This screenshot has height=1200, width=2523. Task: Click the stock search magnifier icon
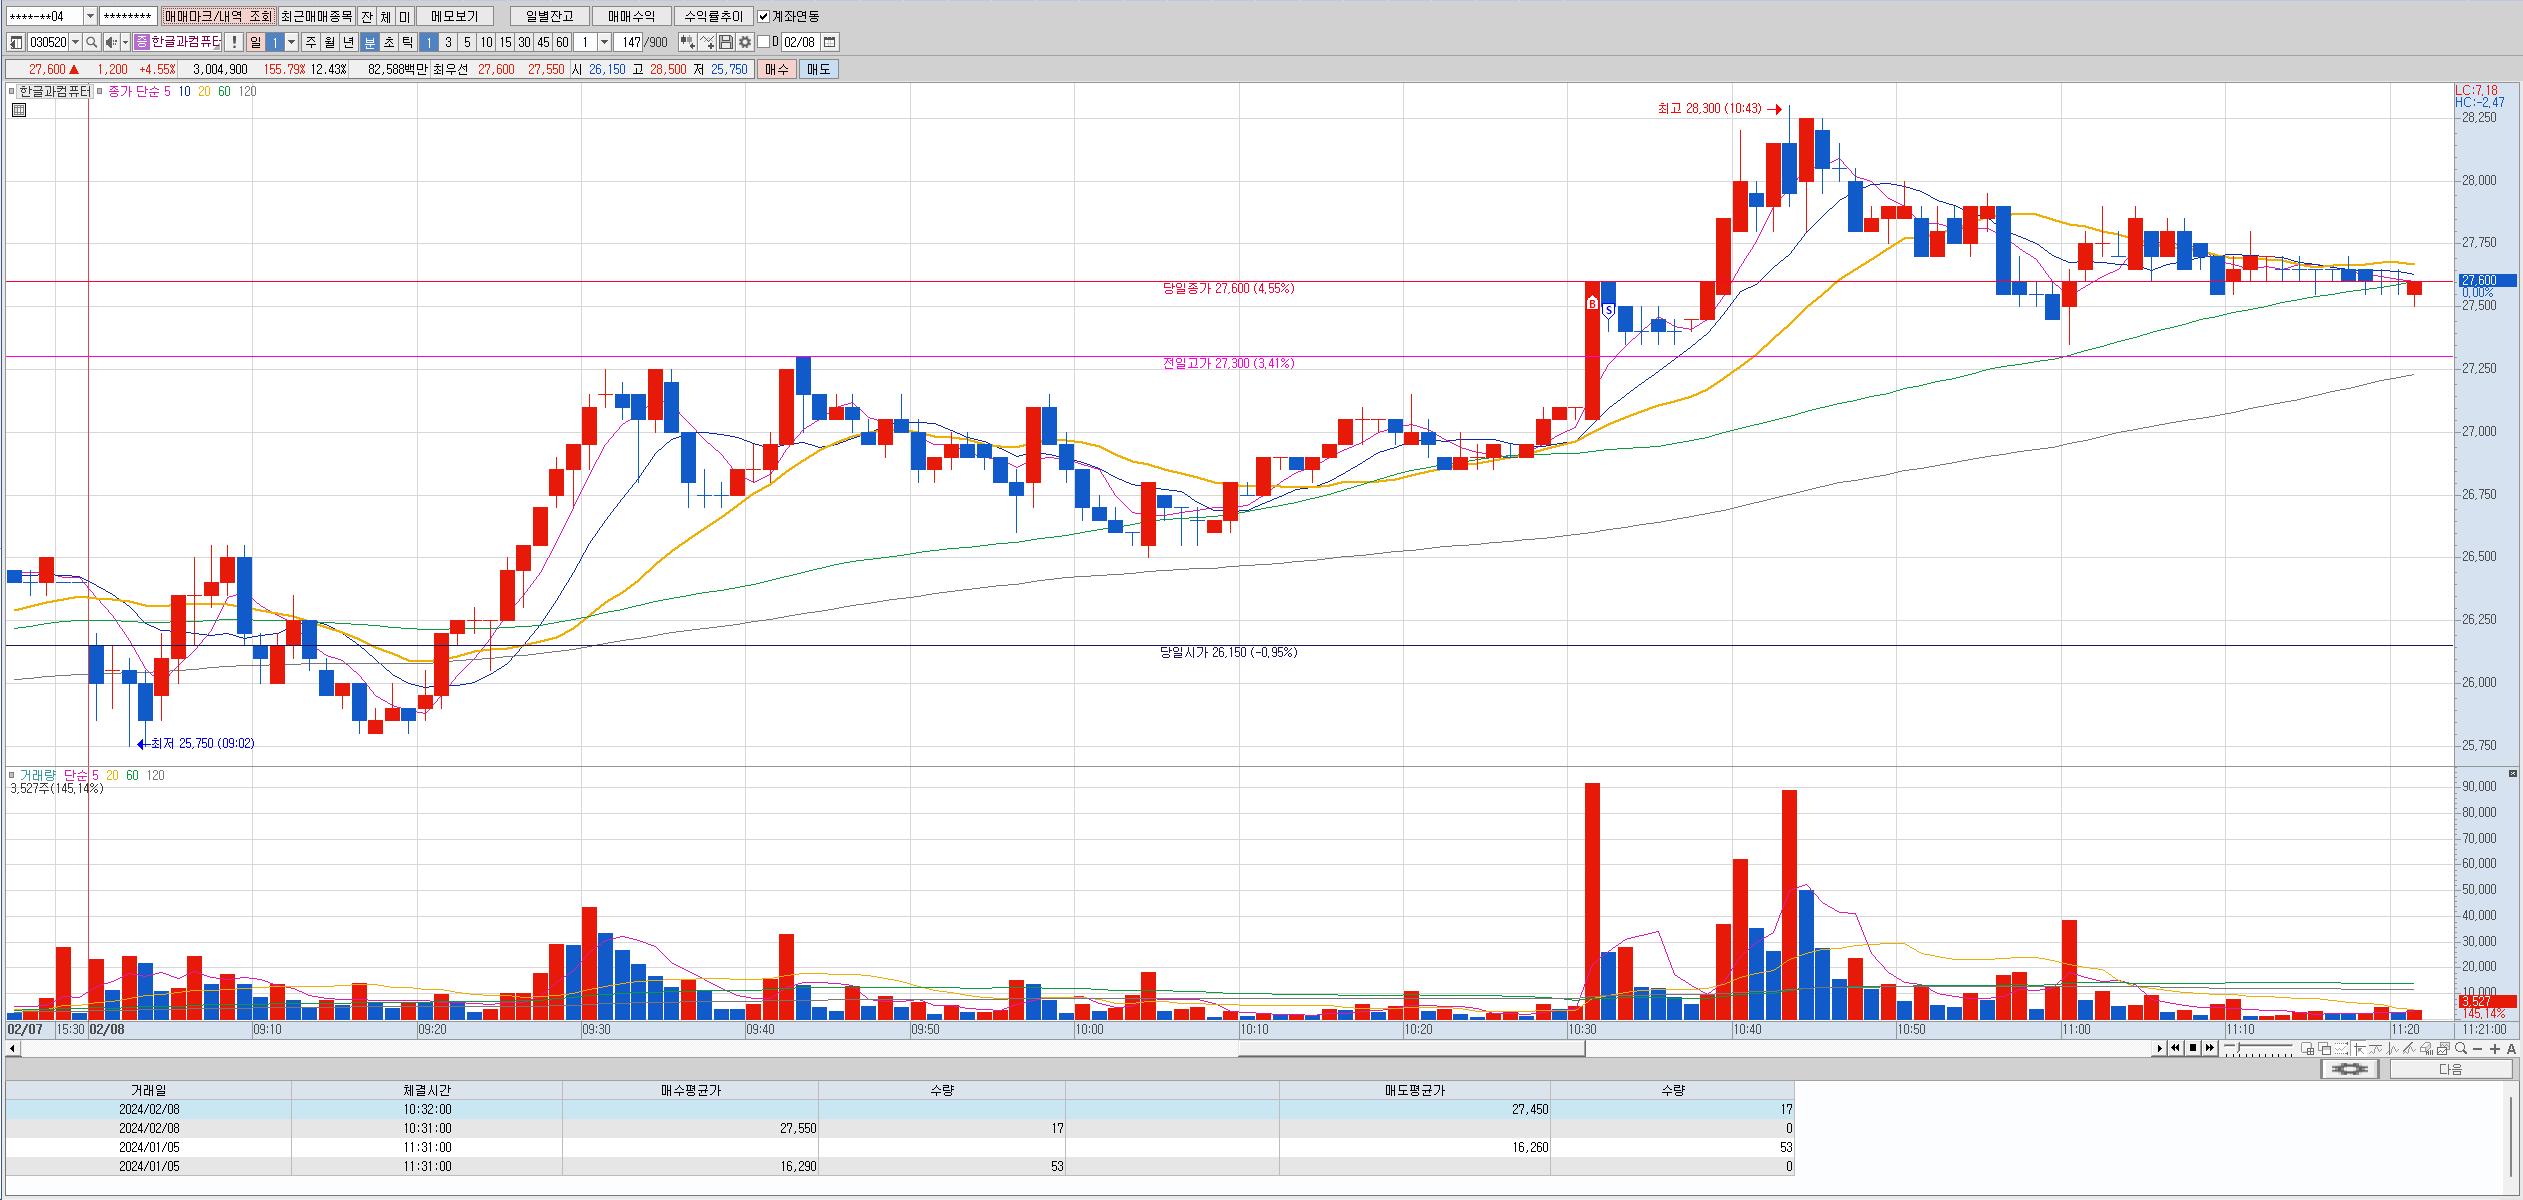pos(92,42)
